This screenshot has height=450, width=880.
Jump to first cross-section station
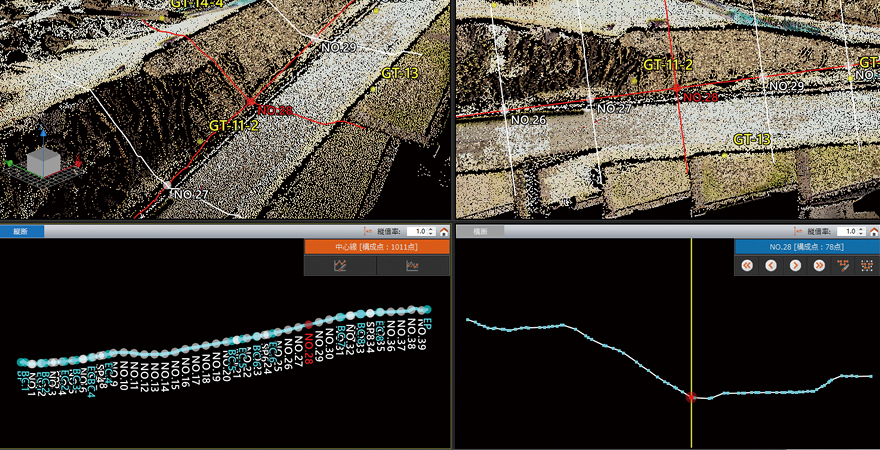tap(747, 265)
